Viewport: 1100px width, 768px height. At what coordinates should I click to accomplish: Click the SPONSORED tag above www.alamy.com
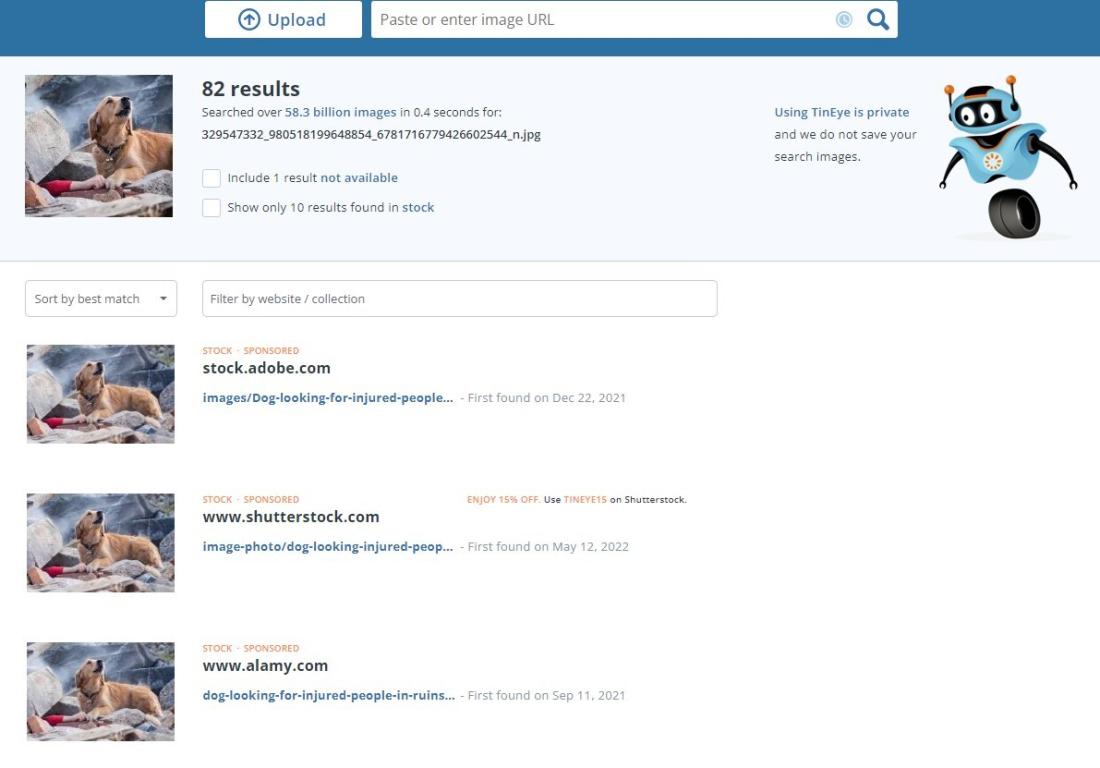(271, 649)
